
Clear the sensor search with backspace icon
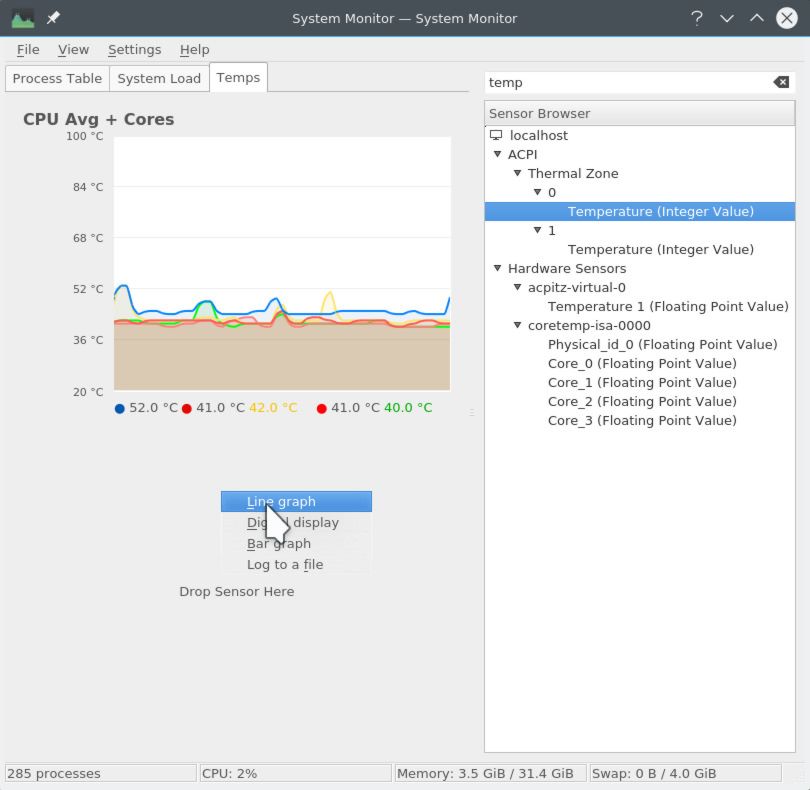point(781,82)
